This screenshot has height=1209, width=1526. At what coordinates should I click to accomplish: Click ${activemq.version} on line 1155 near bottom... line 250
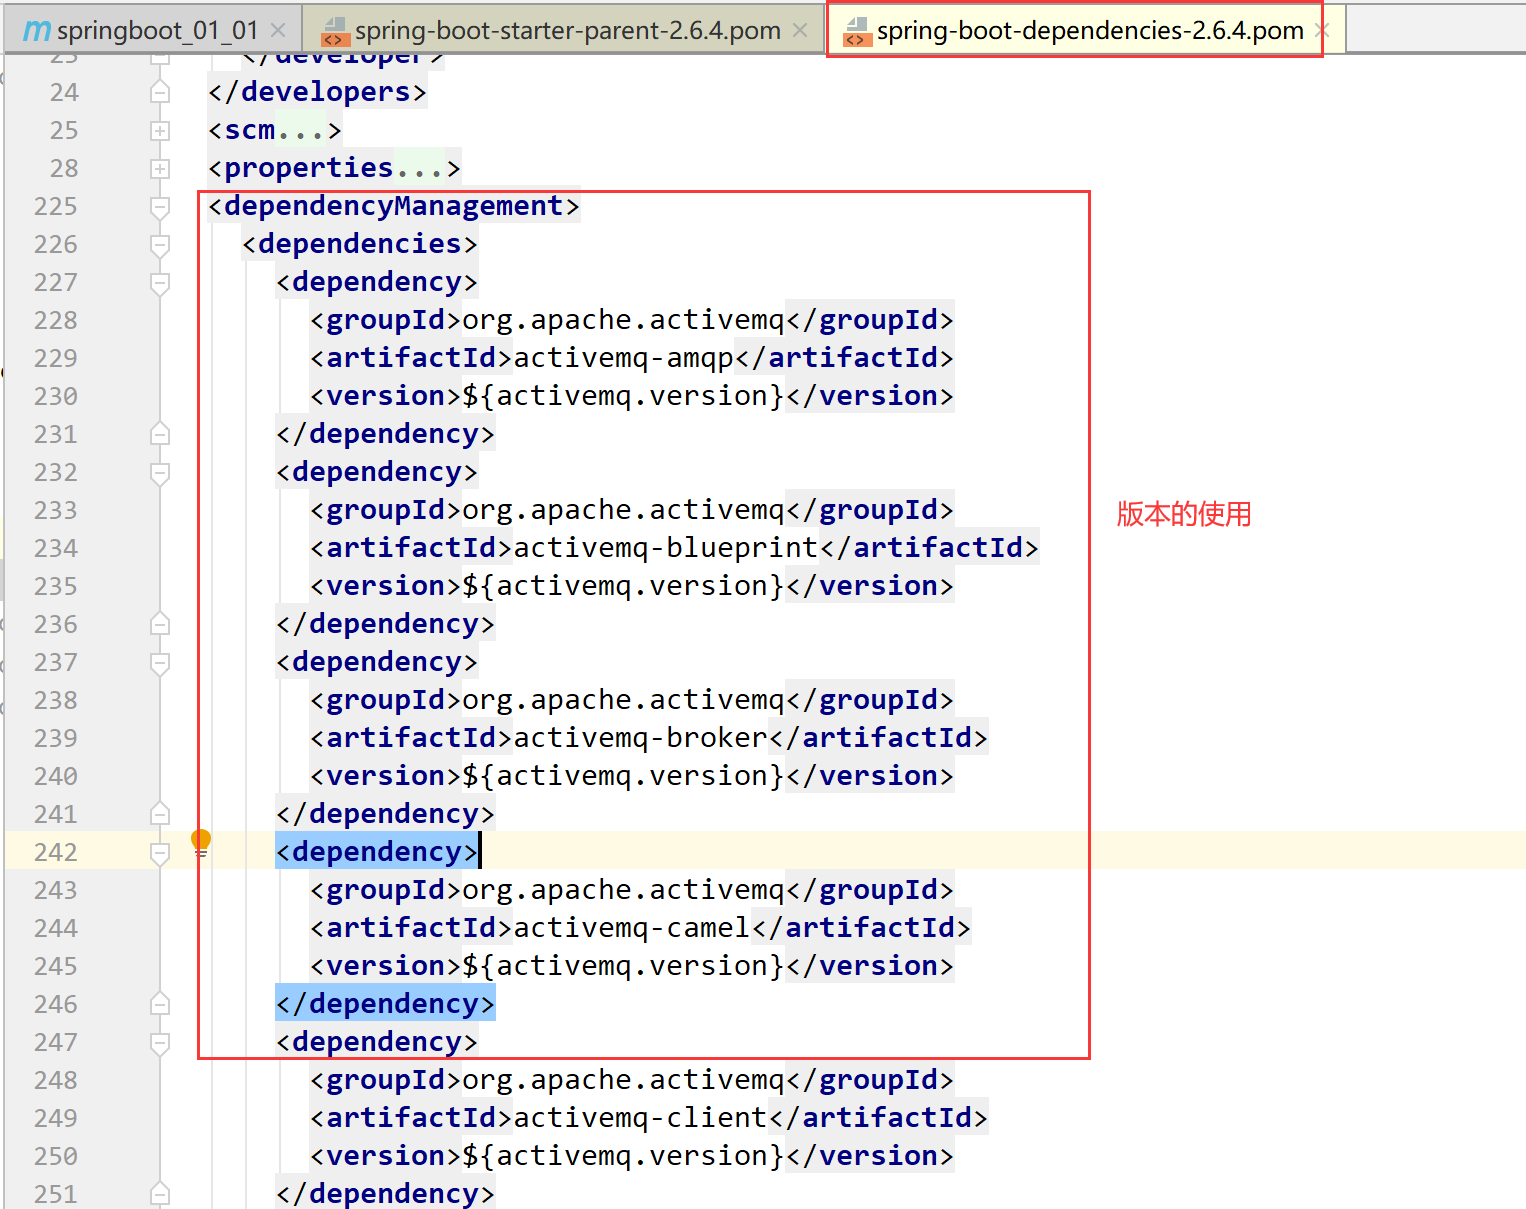pos(623,1156)
